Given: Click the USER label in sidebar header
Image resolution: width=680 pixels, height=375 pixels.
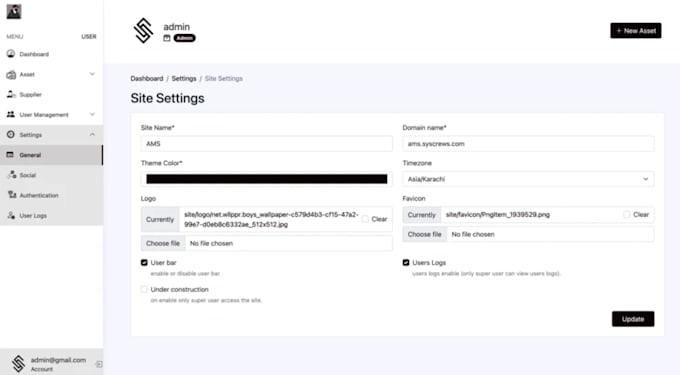Looking at the screenshot, I should click(x=89, y=36).
